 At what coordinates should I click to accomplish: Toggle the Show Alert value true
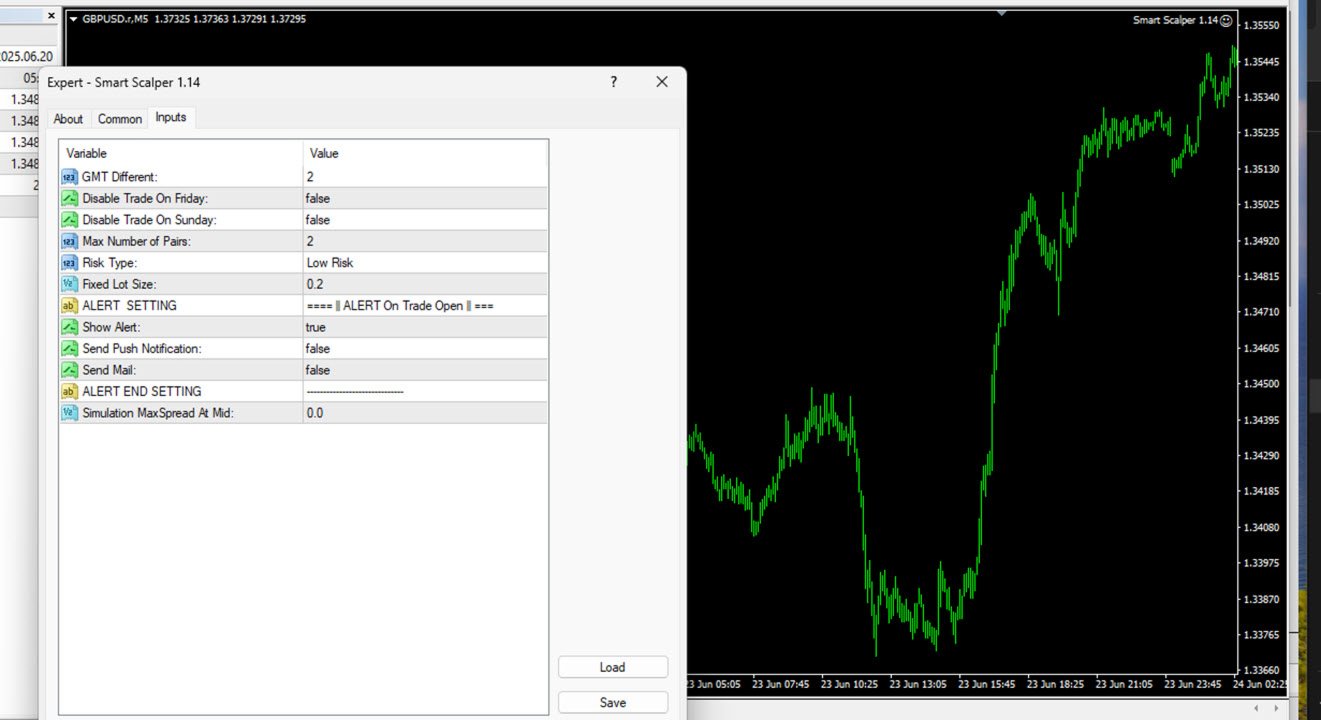pyautogui.click(x=425, y=327)
